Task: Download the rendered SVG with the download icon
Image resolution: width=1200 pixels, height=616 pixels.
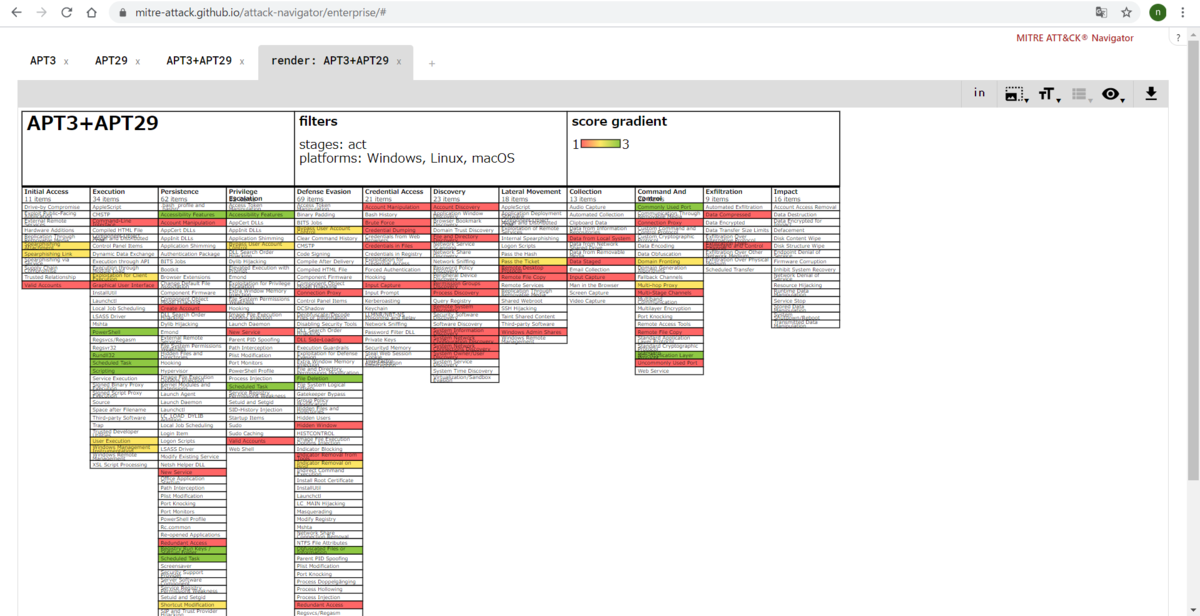Action: [x=1151, y=93]
